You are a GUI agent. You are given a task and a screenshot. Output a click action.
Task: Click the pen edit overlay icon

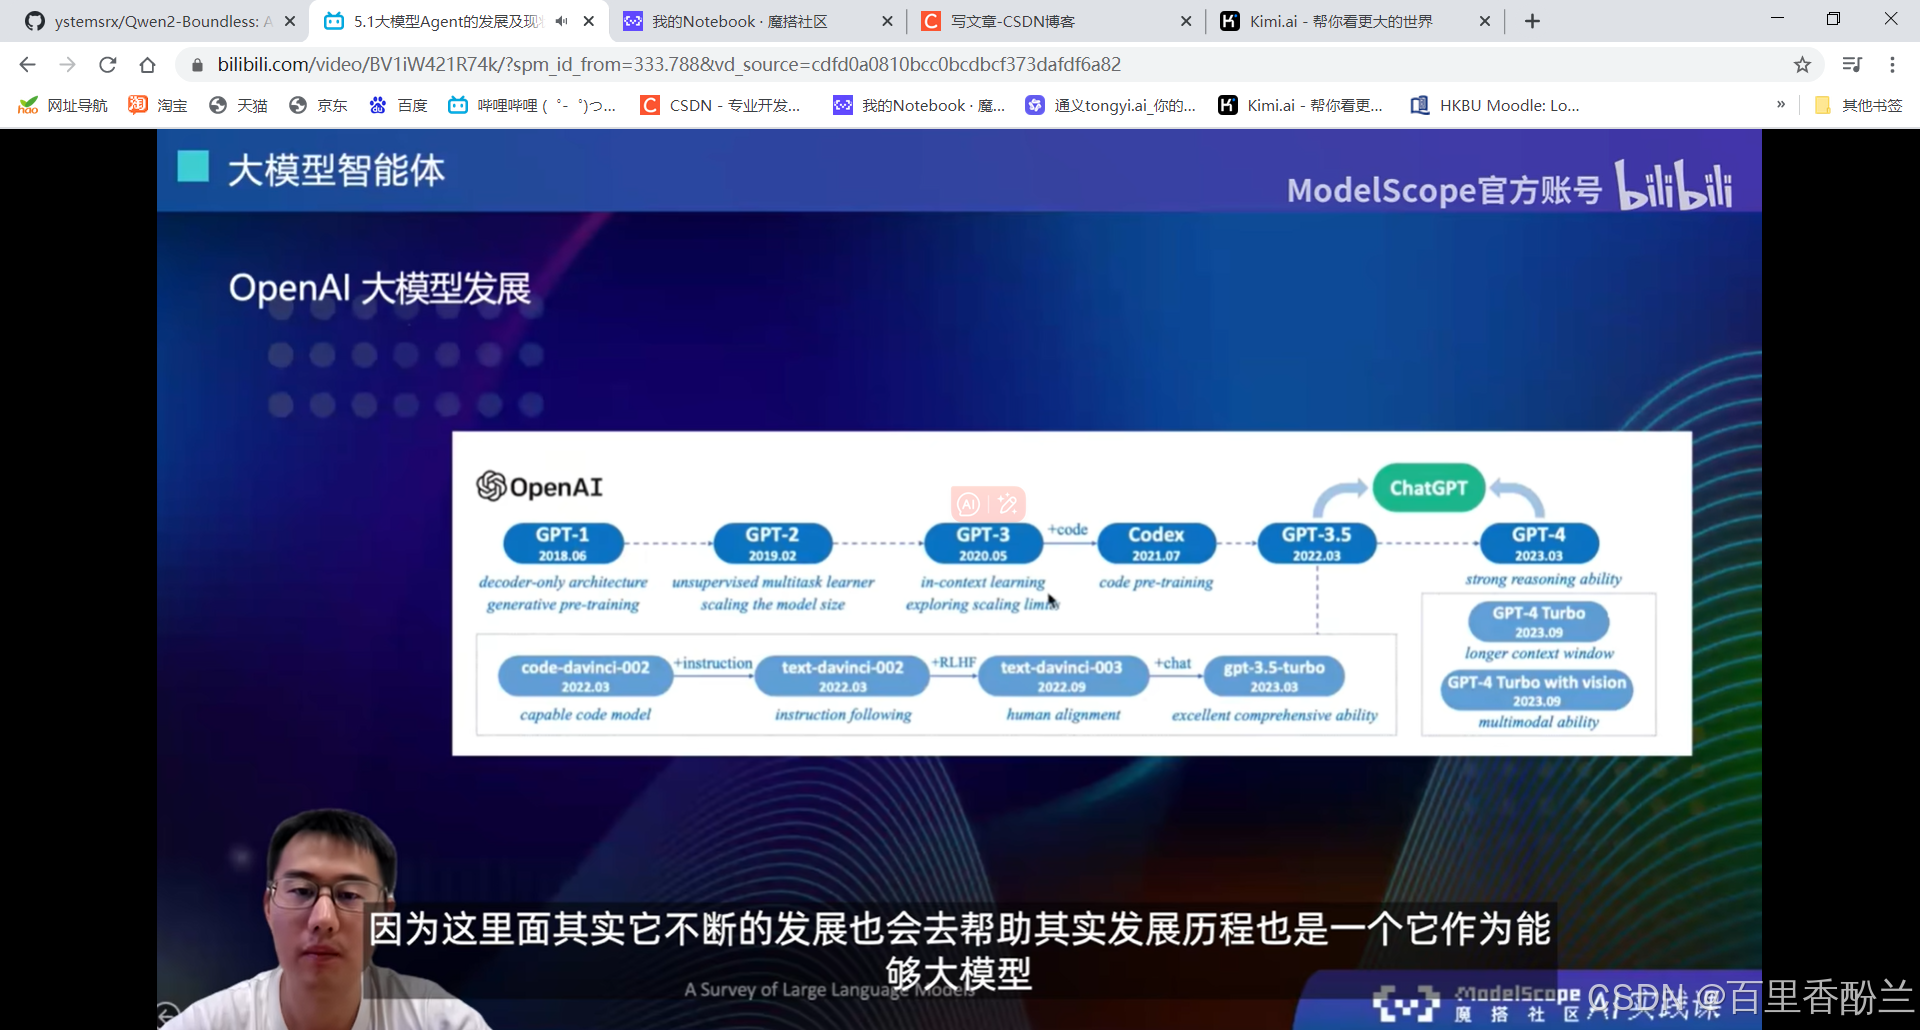coord(1007,504)
